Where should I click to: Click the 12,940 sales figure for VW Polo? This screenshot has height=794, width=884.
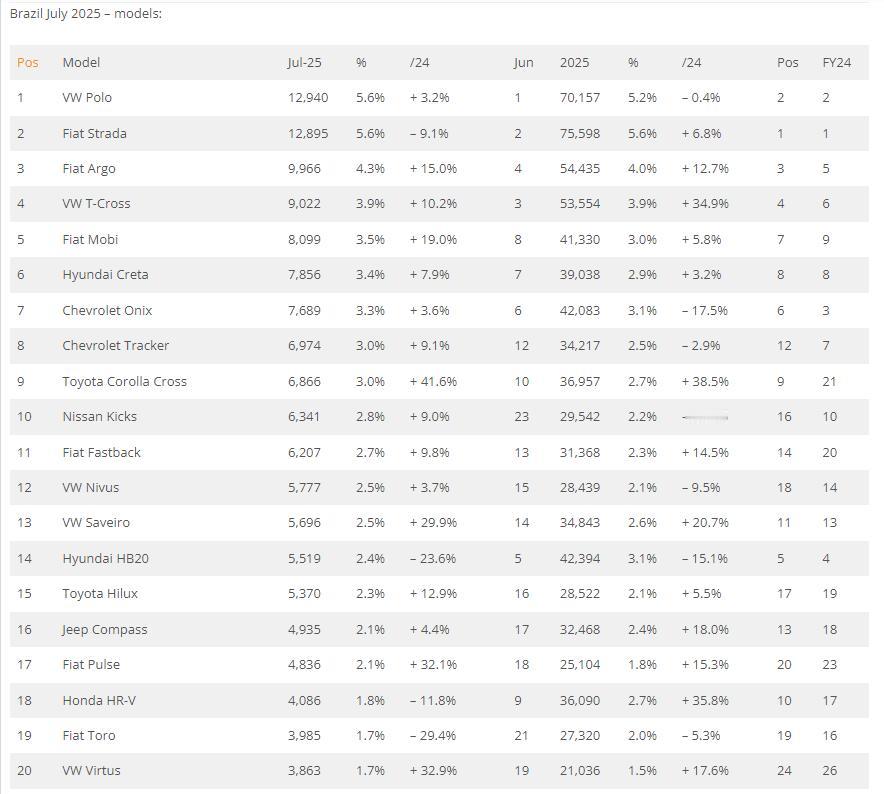coord(308,98)
